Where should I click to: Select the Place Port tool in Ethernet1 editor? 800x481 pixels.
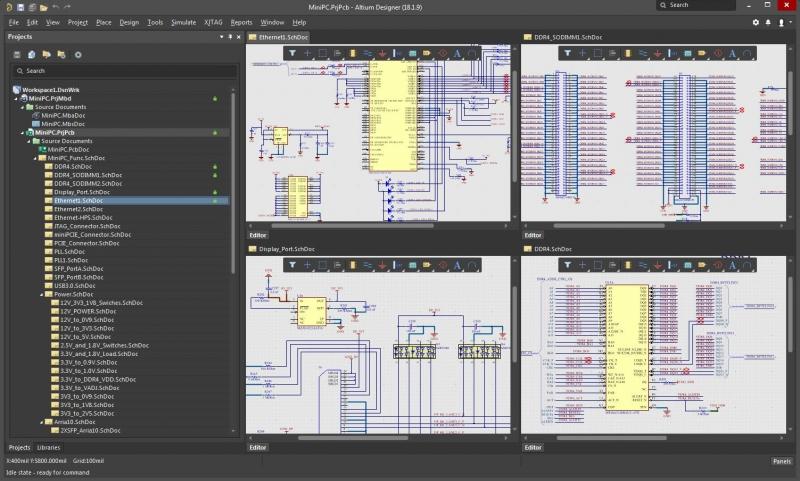tap(427, 53)
